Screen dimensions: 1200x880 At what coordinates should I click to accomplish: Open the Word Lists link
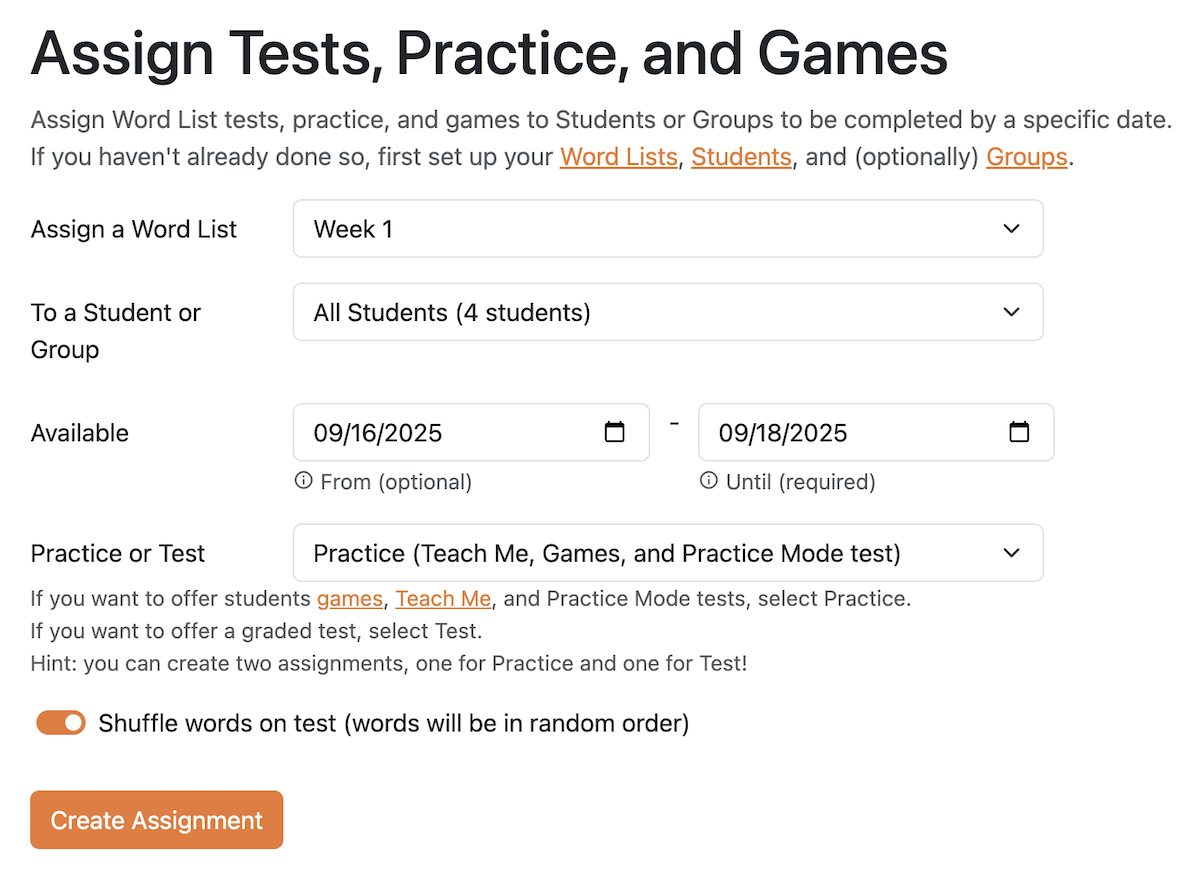tap(618, 157)
